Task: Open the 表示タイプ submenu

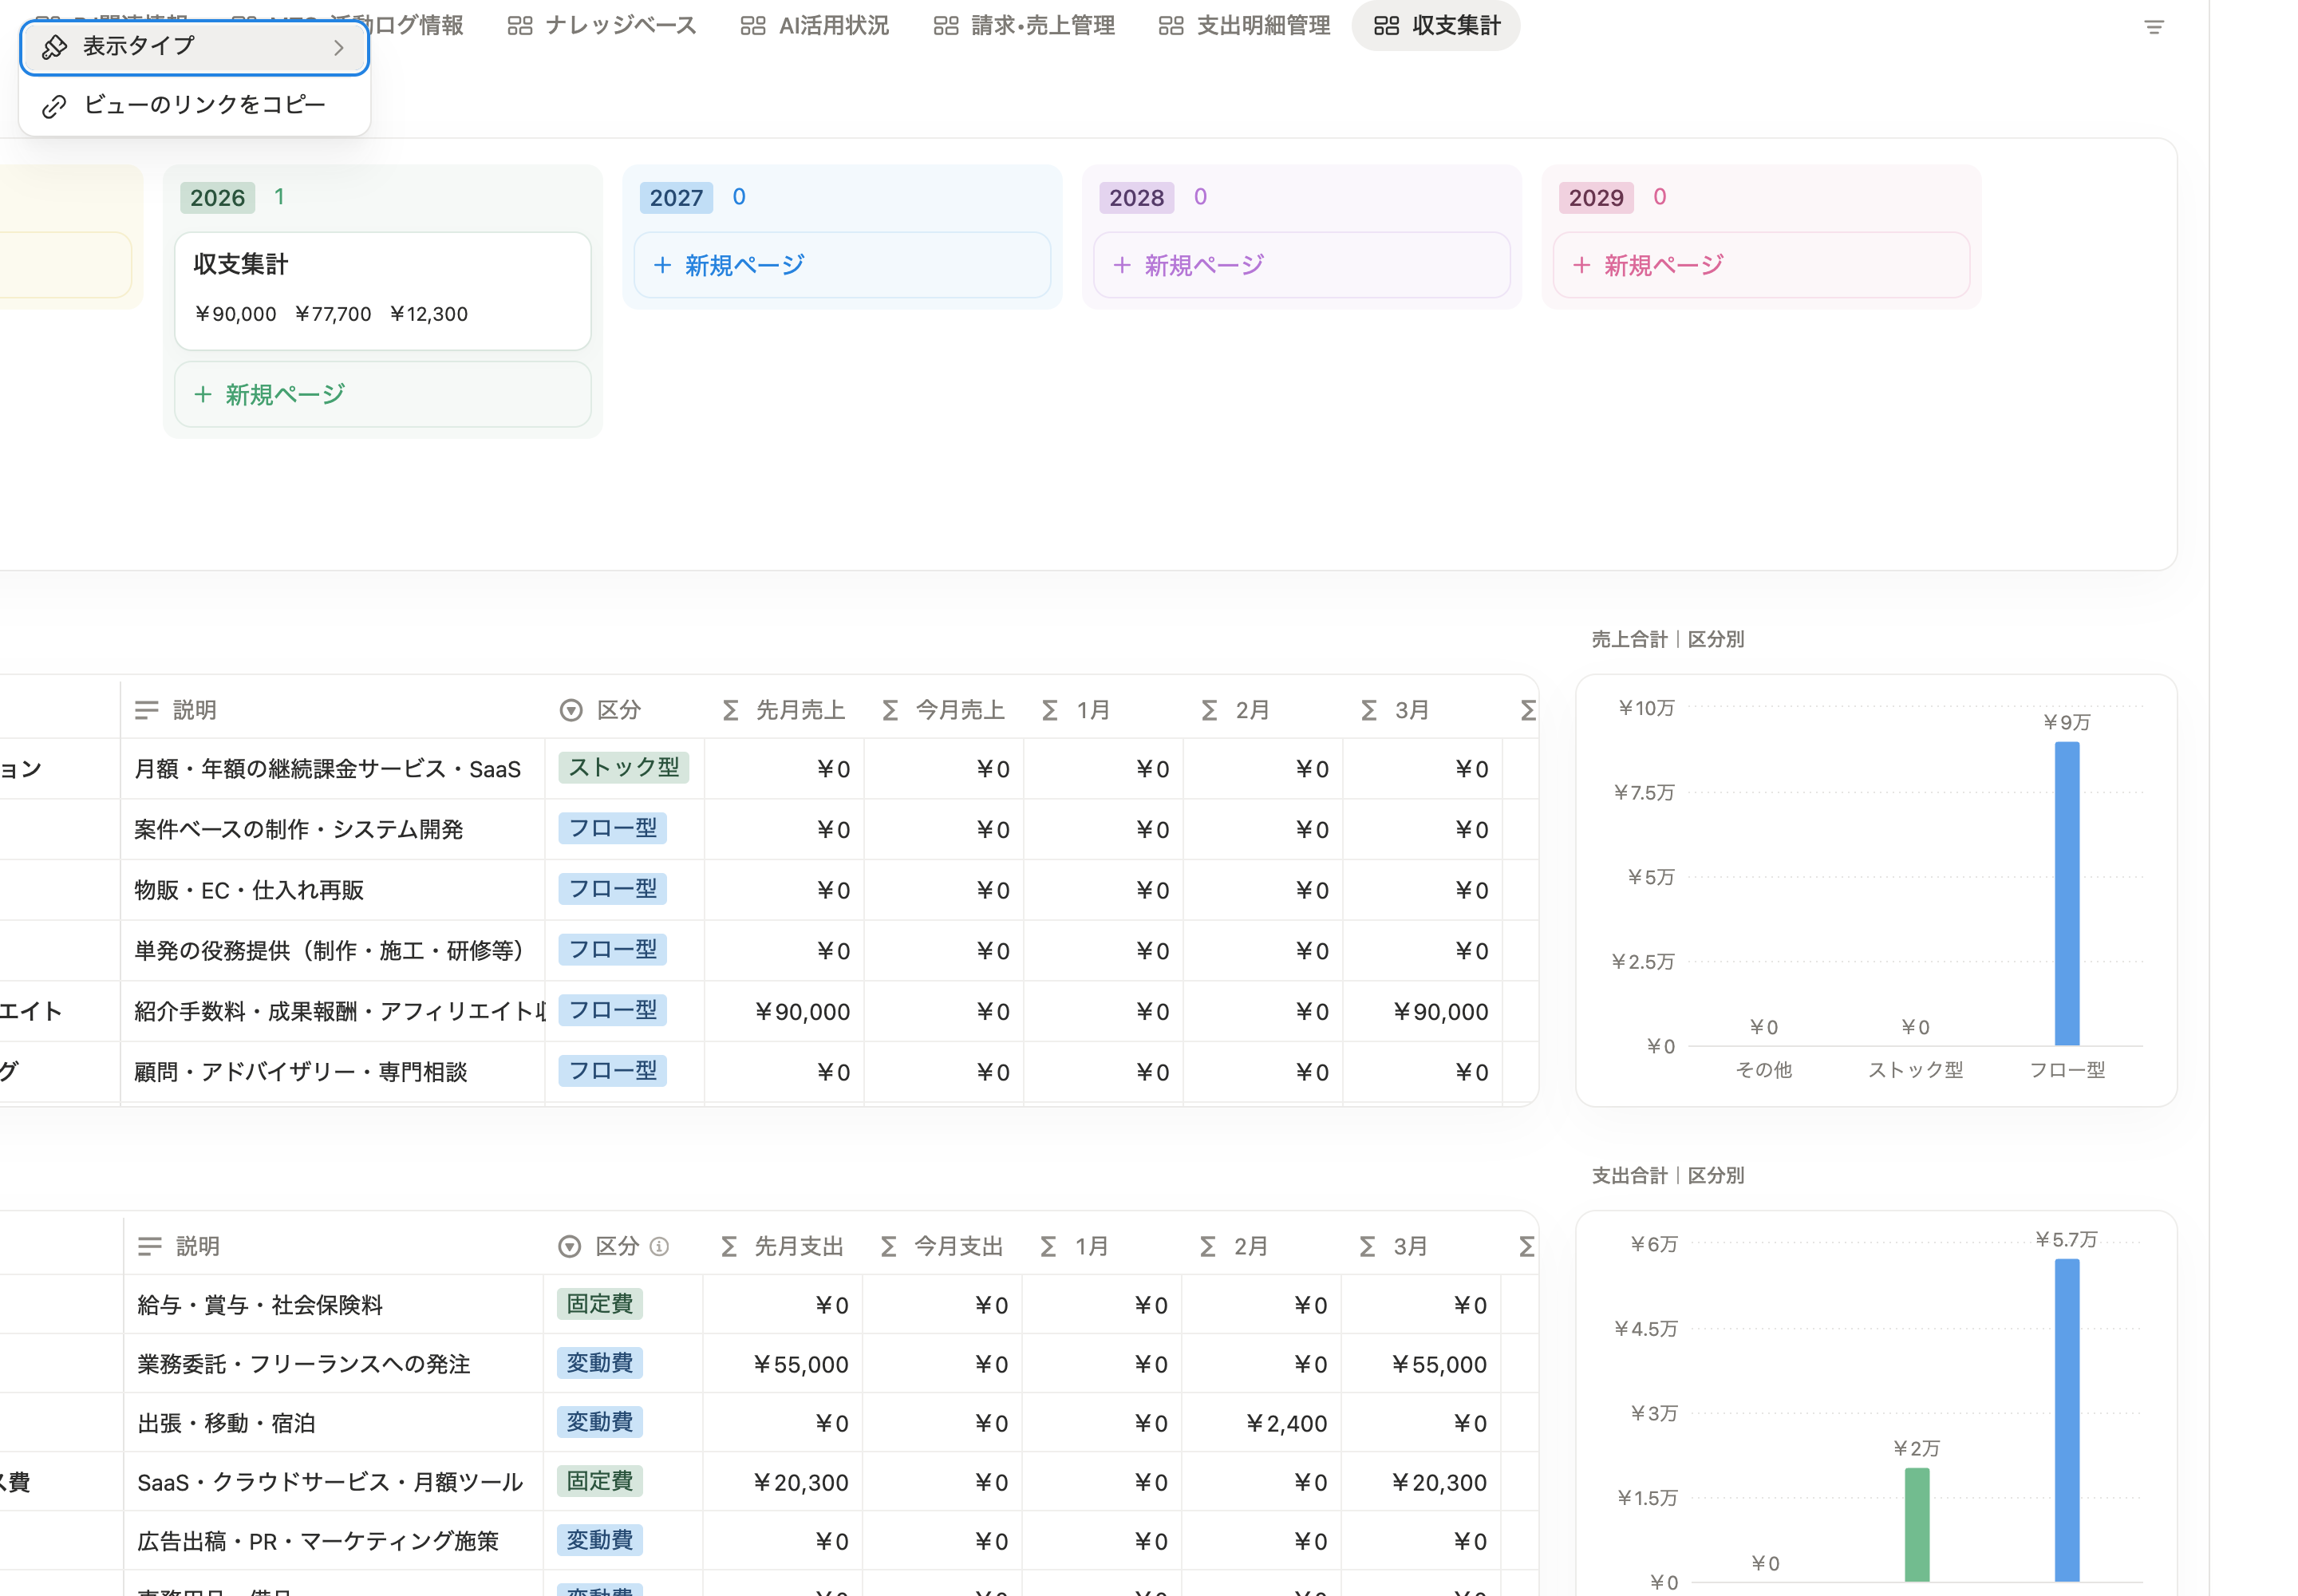Action: (x=195, y=46)
